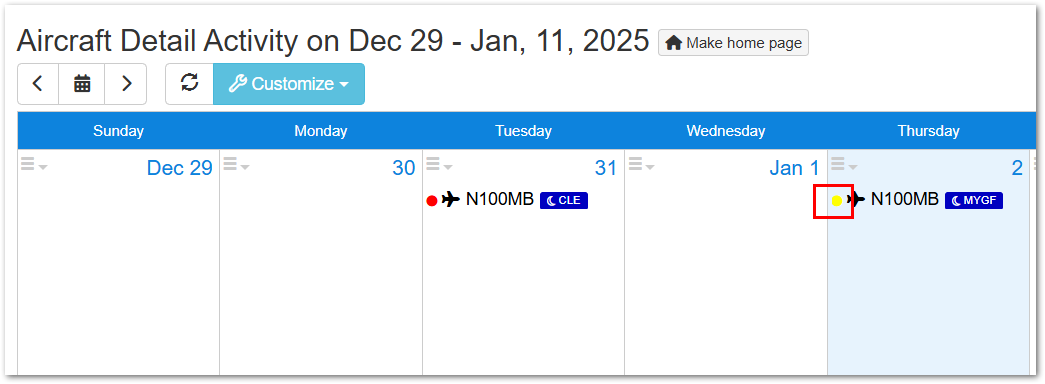Screen dimensions: 1045x384
Task: Advance to next date range arrow
Action: (x=126, y=84)
